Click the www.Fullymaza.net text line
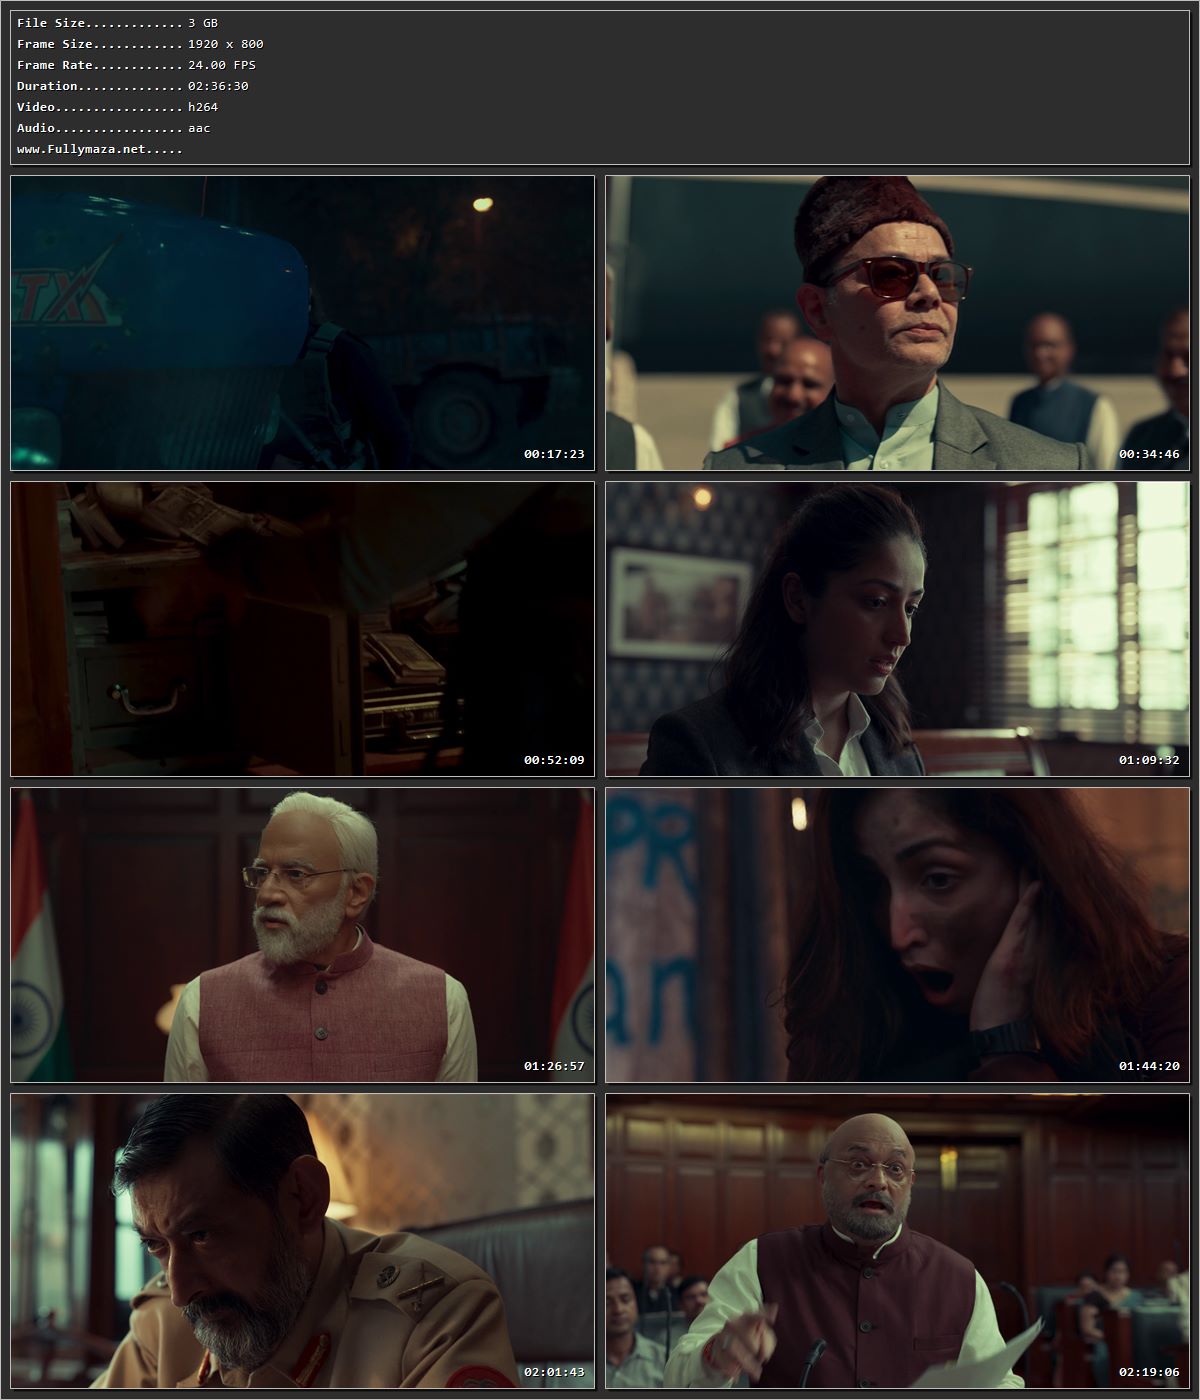This screenshot has width=1200, height=1400. [x=100, y=149]
